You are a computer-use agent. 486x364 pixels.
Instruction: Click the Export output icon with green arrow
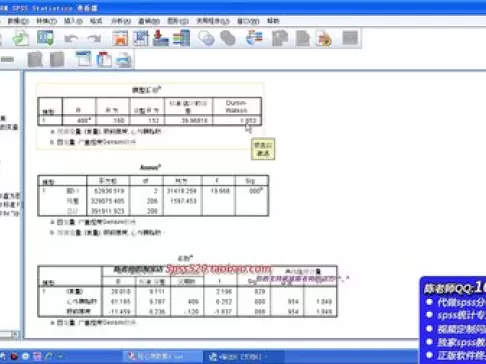pyautogui.click(x=21, y=38)
